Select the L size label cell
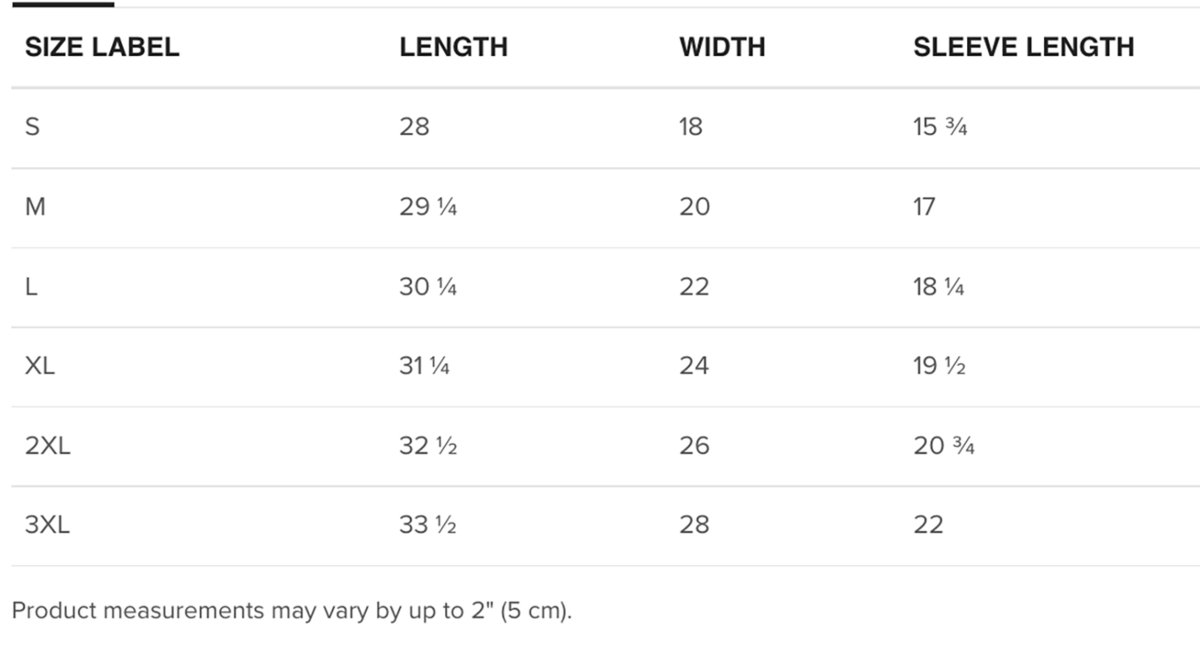Viewport: 1200px width, 665px height. tap(32, 287)
